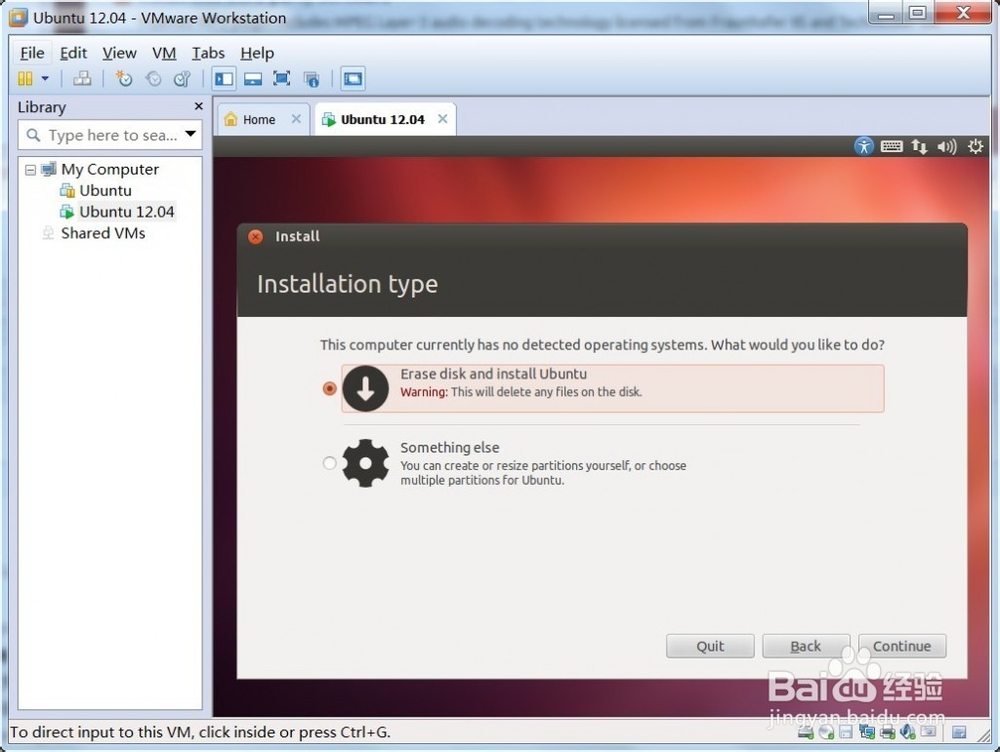Select the Something else radio button
Screen dimensions: 1000x752
pos(329,463)
